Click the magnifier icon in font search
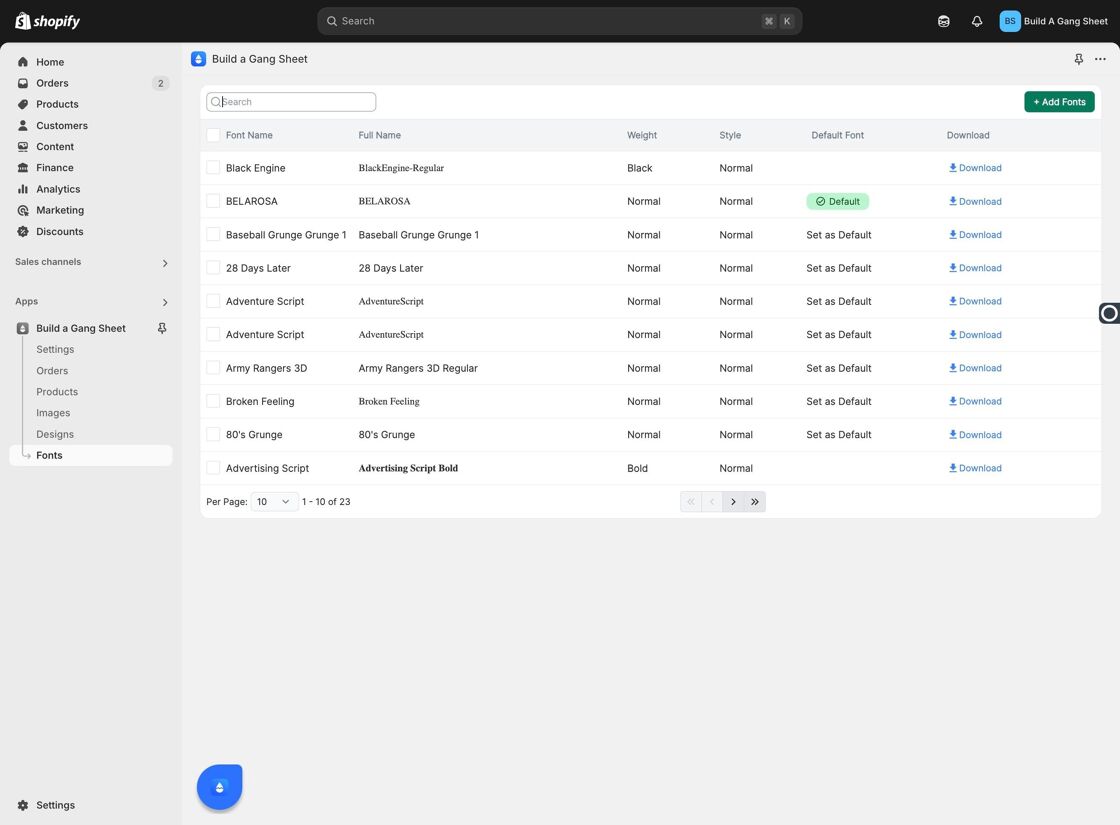 click(216, 102)
